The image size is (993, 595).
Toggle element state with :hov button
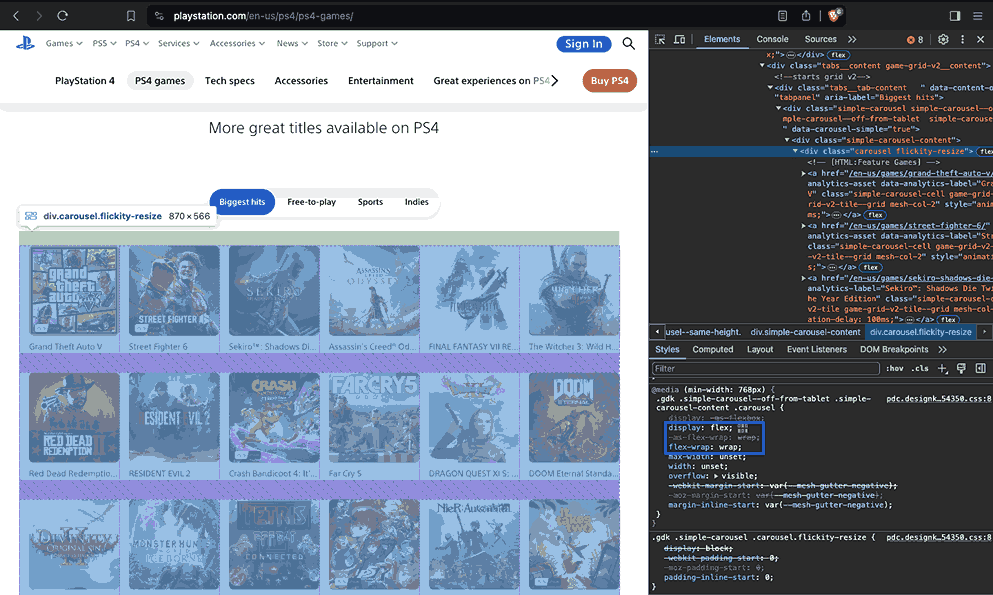coord(895,369)
